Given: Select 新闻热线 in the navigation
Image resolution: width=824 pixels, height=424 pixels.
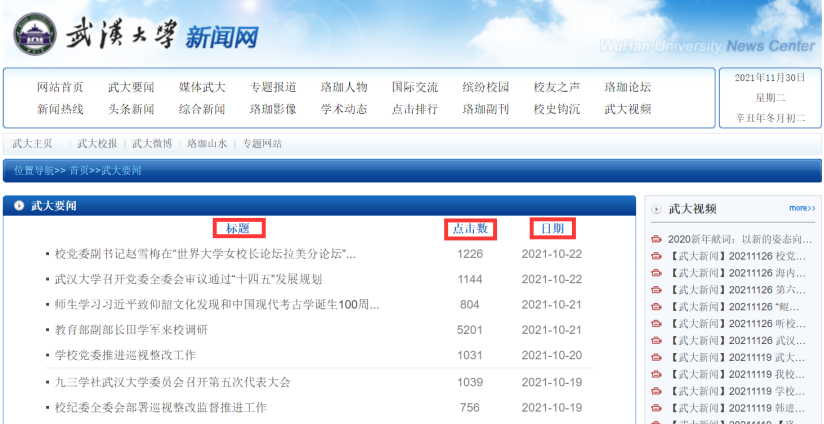Looking at the screenshot, I should pos(60,109).
